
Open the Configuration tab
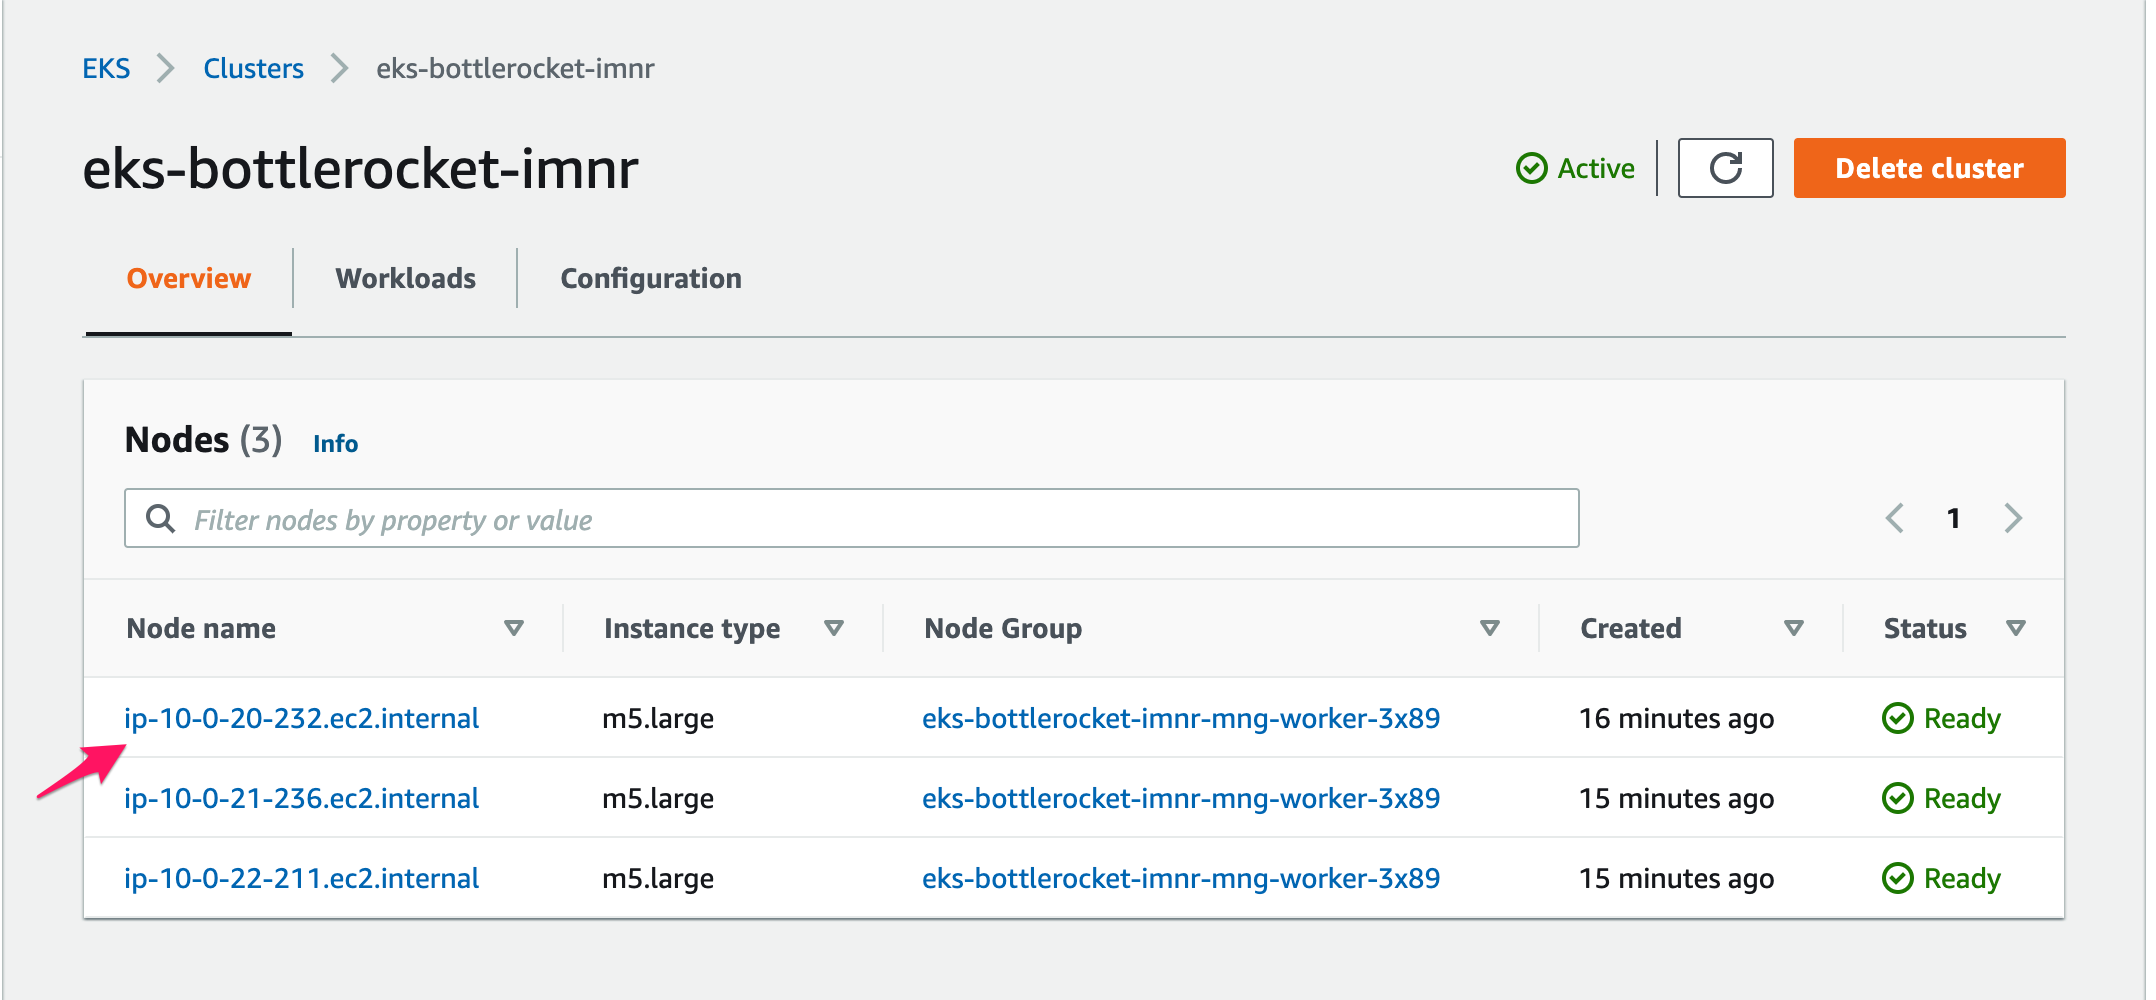coord(650,278)
